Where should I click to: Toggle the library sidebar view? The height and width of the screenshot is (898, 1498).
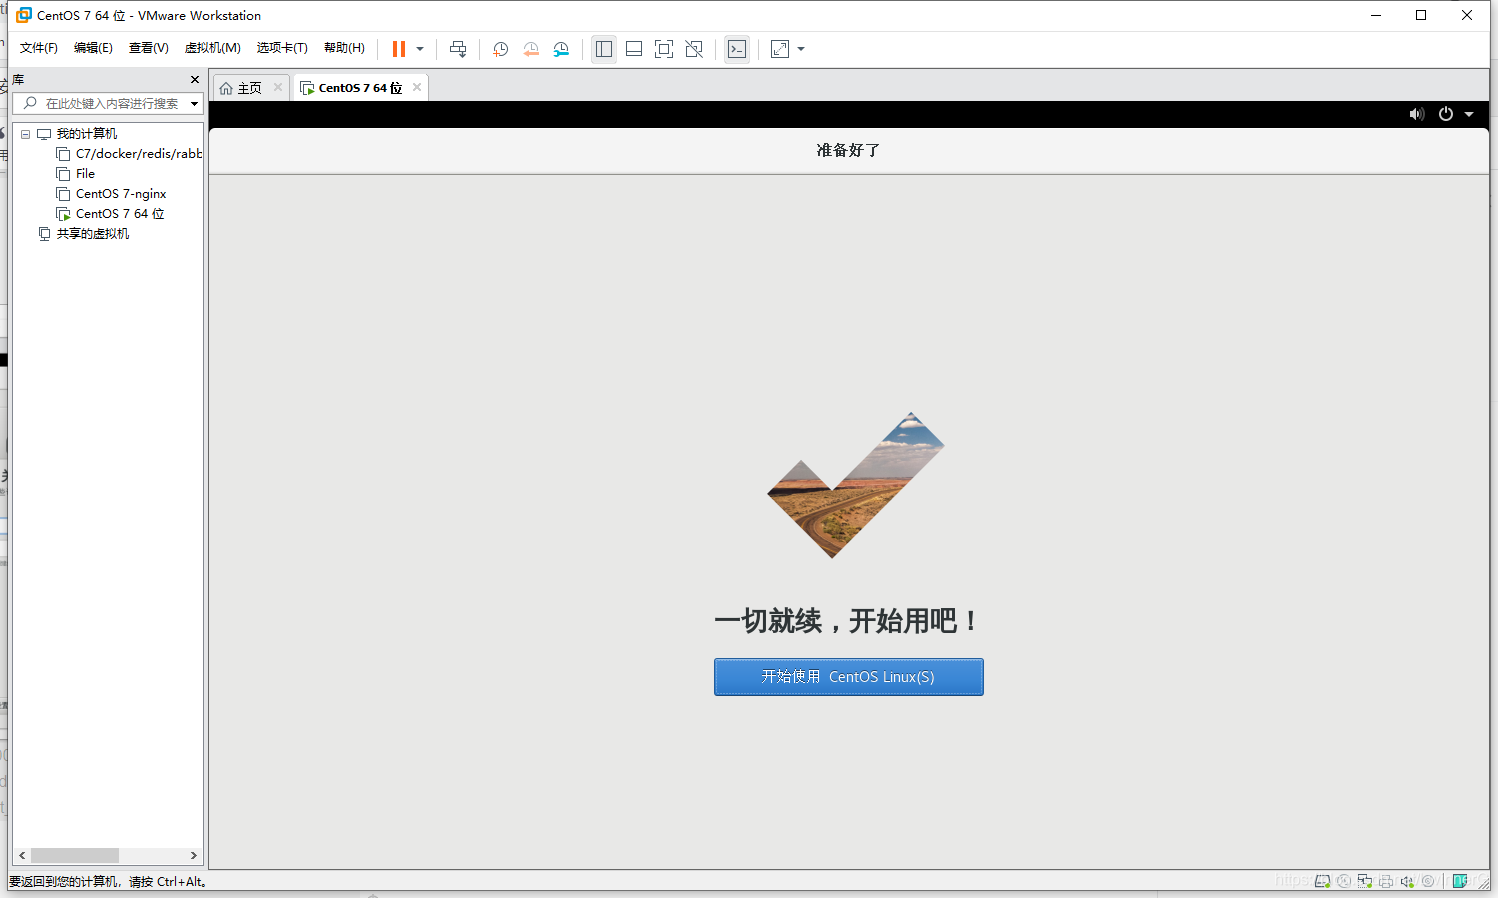click(x=604, y=49)
